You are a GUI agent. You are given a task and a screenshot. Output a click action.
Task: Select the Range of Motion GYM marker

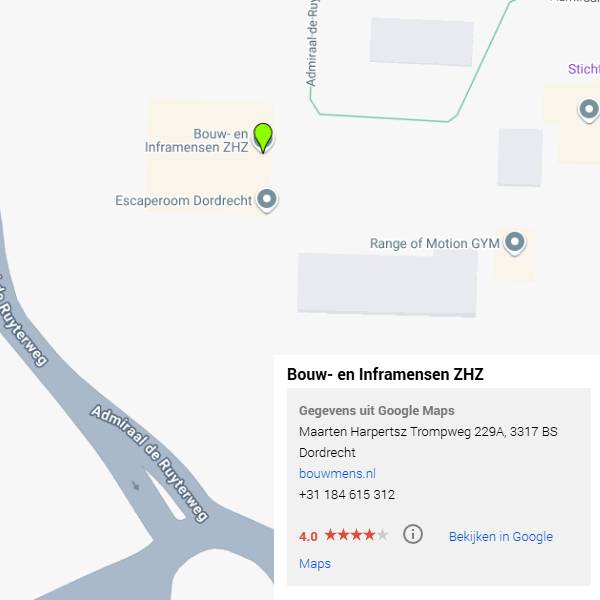point(515,243)
